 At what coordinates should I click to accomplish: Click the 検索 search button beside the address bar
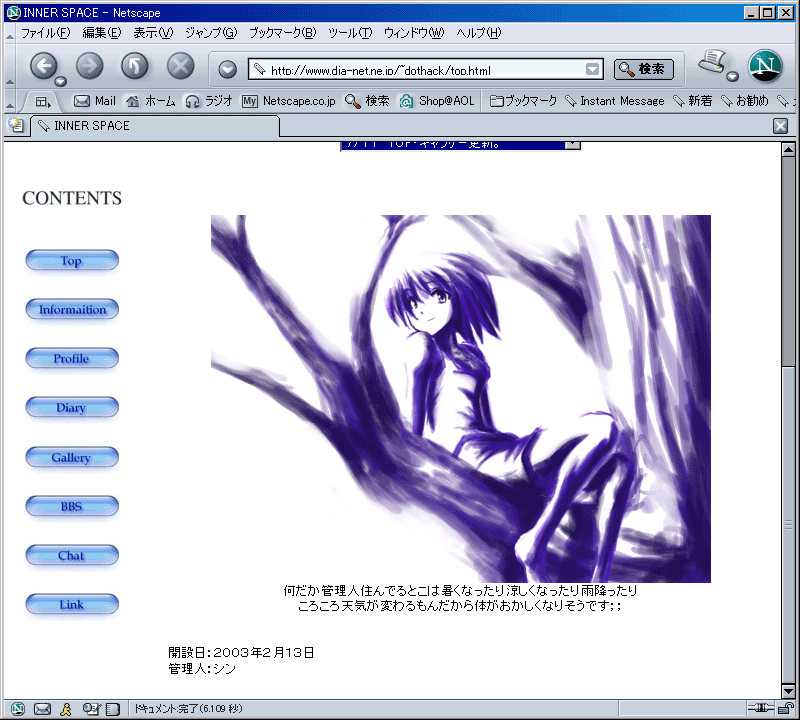click(643, 69)
